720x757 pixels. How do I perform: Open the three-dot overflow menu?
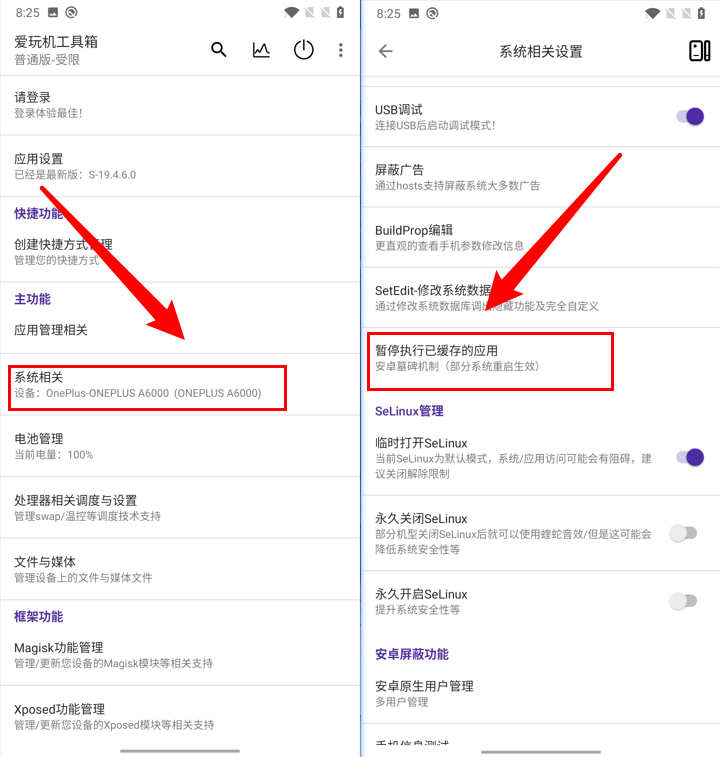[x=341, y=50]
